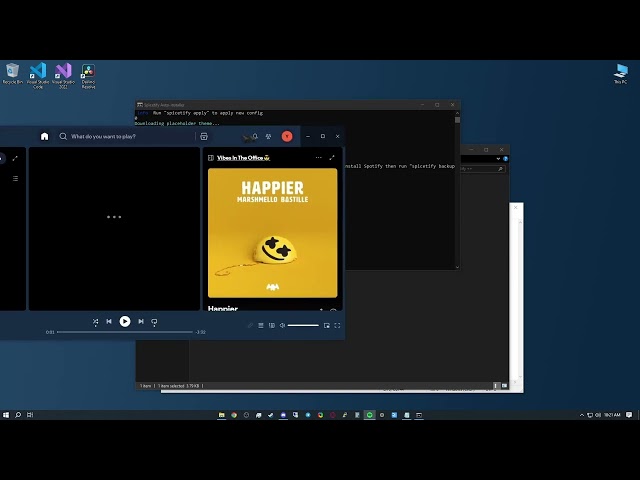Viewport: 640px width, 480px height.
Task: Switch File Explorer to large icons view
Action: click(x=504, y=385)
